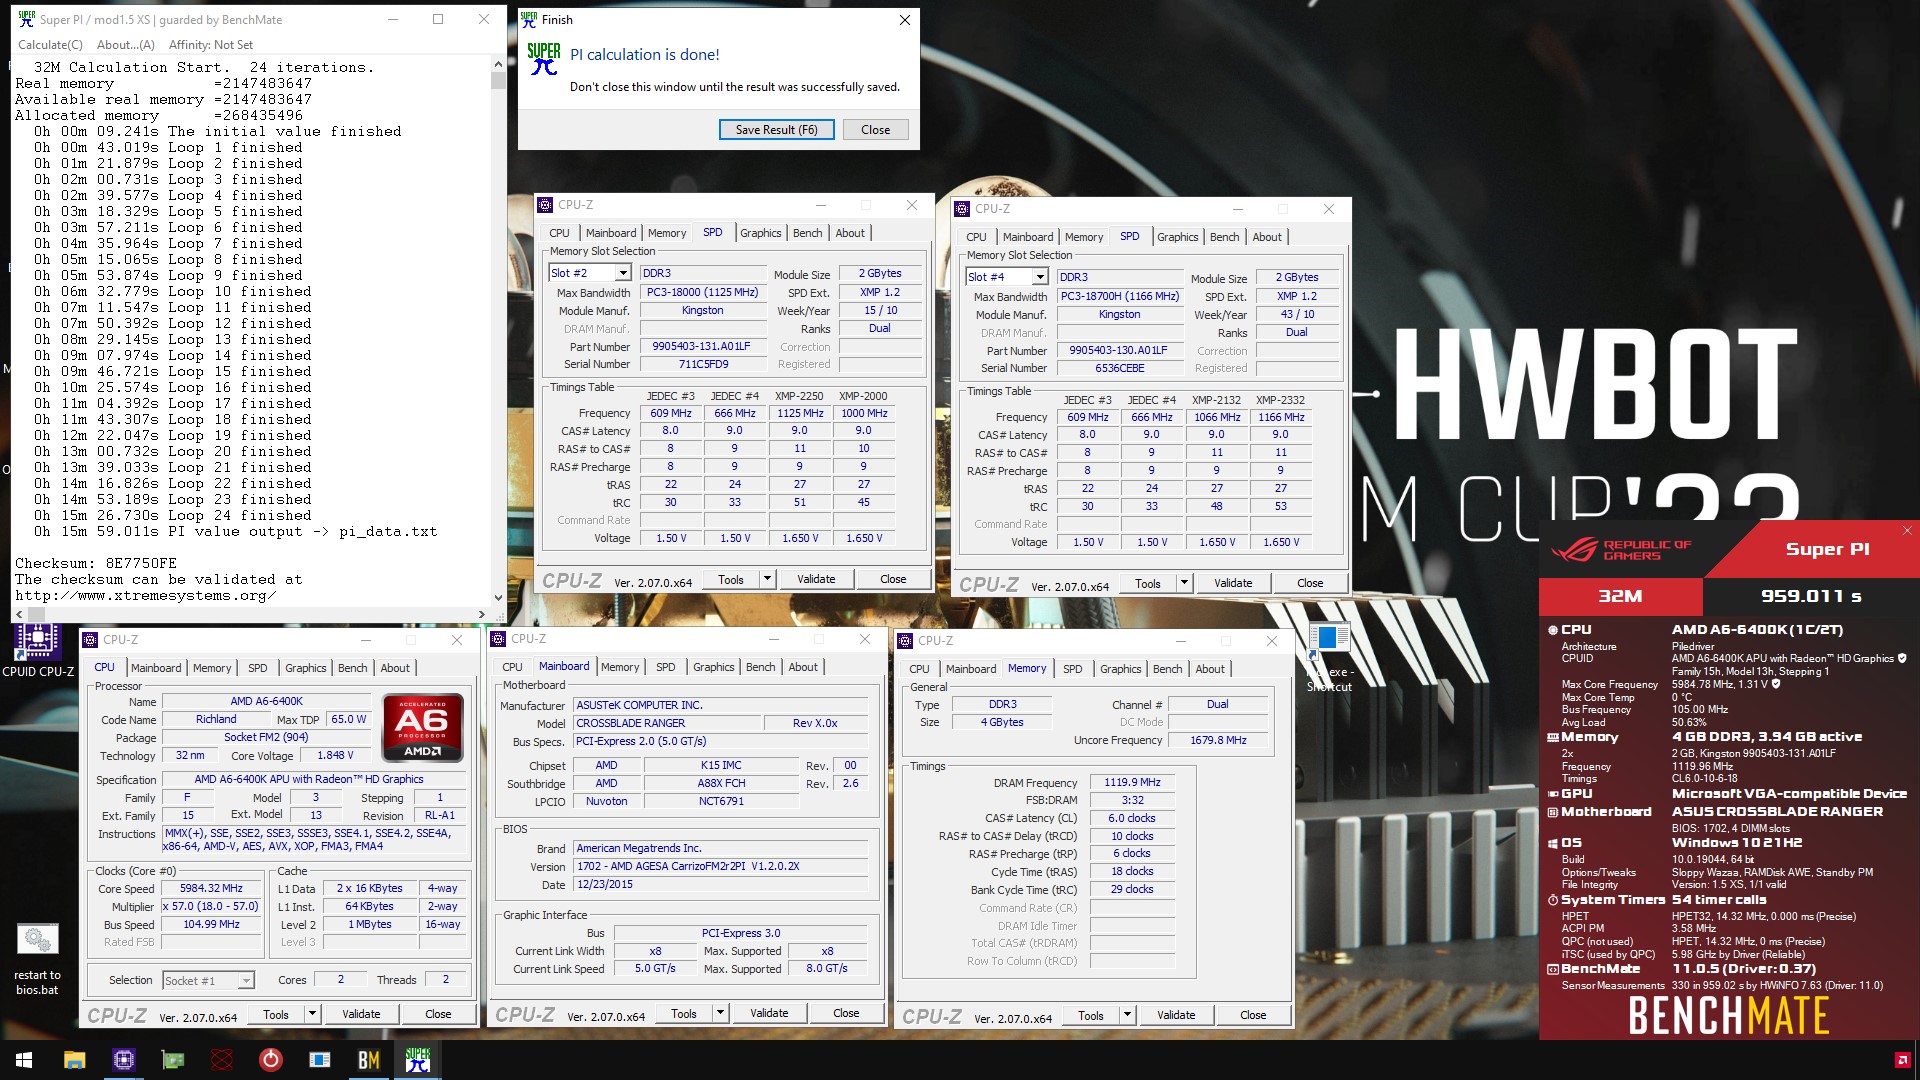
Task: Open Mainboard tab in the AMD A6-6400K CPU window
Action: click(x=156, y=668)
